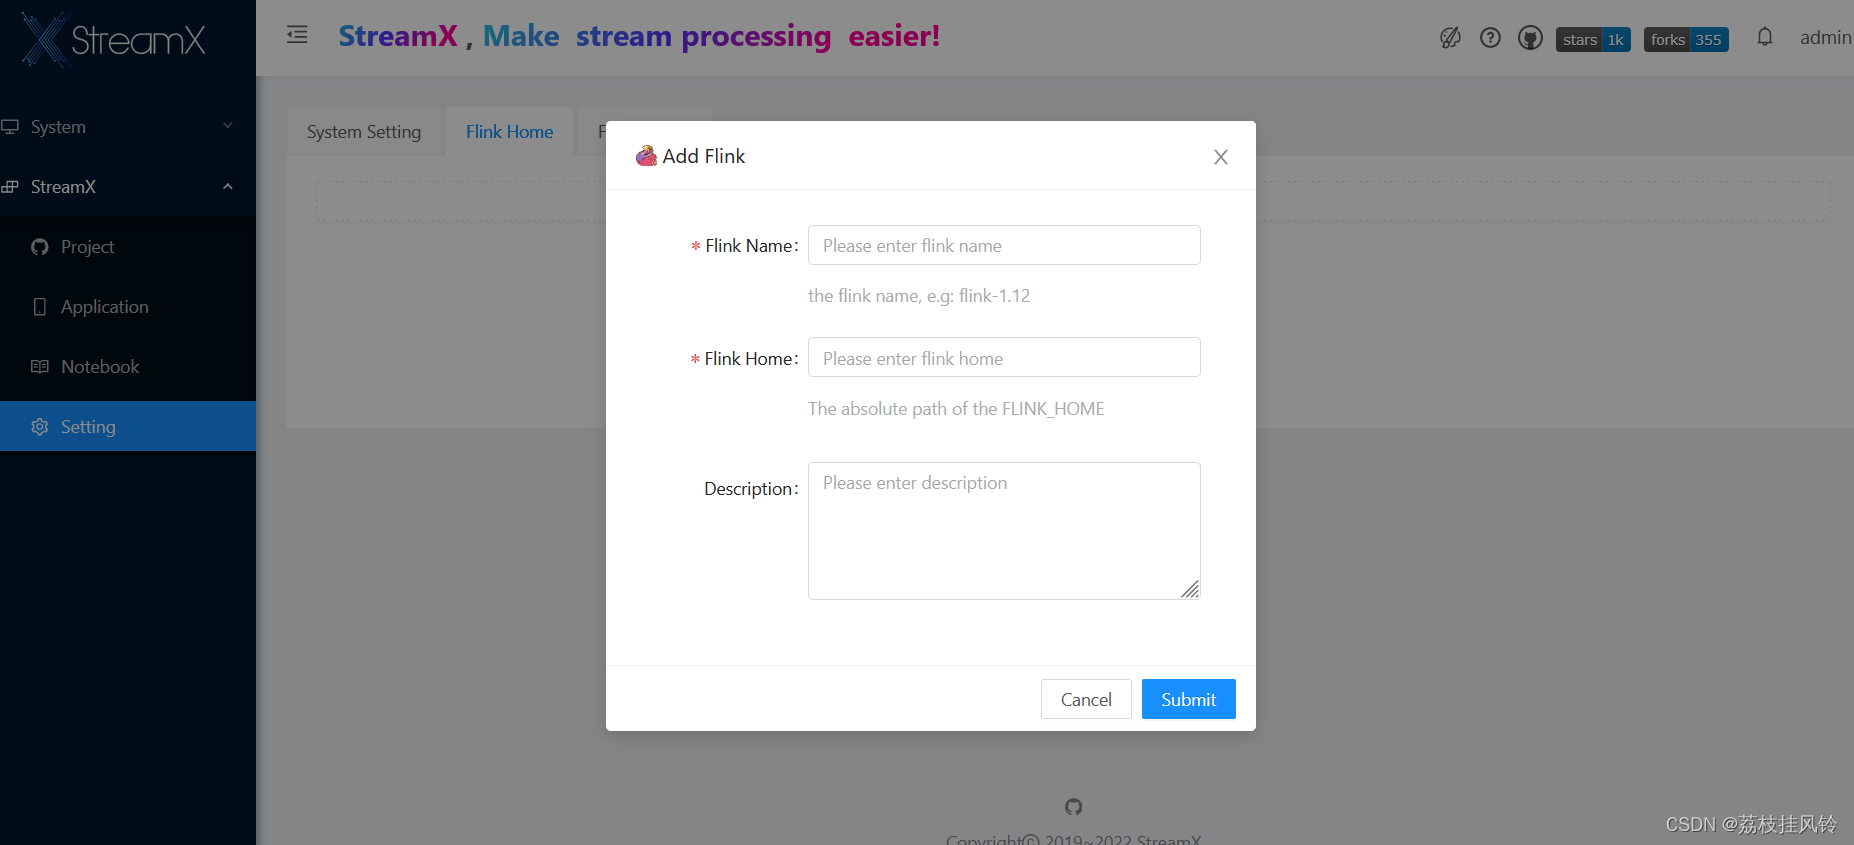1854x845 pixels.
Task: Open Application in sidebar
Action: pos(128,307)
